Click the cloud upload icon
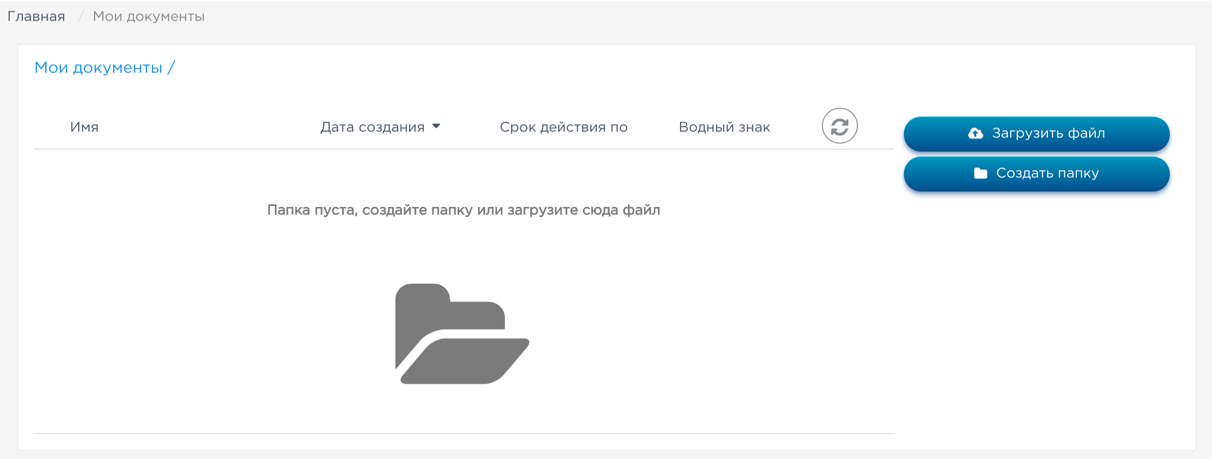 975,133
